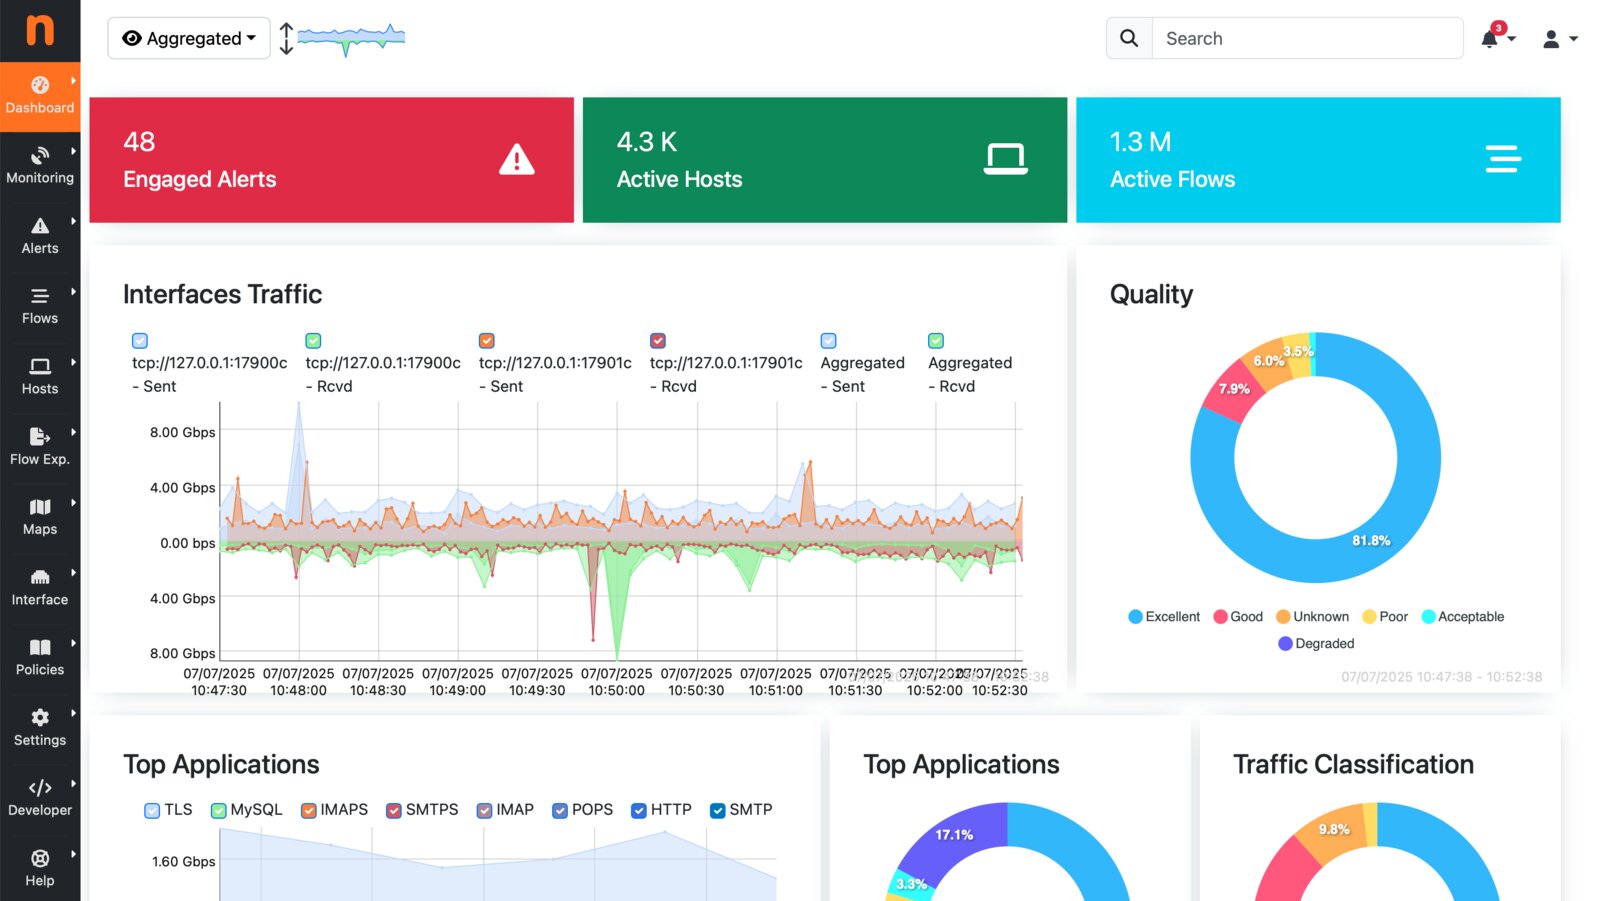Toggle tcp://127.0.0.1:17901c - Sent series checkbox

487,341
